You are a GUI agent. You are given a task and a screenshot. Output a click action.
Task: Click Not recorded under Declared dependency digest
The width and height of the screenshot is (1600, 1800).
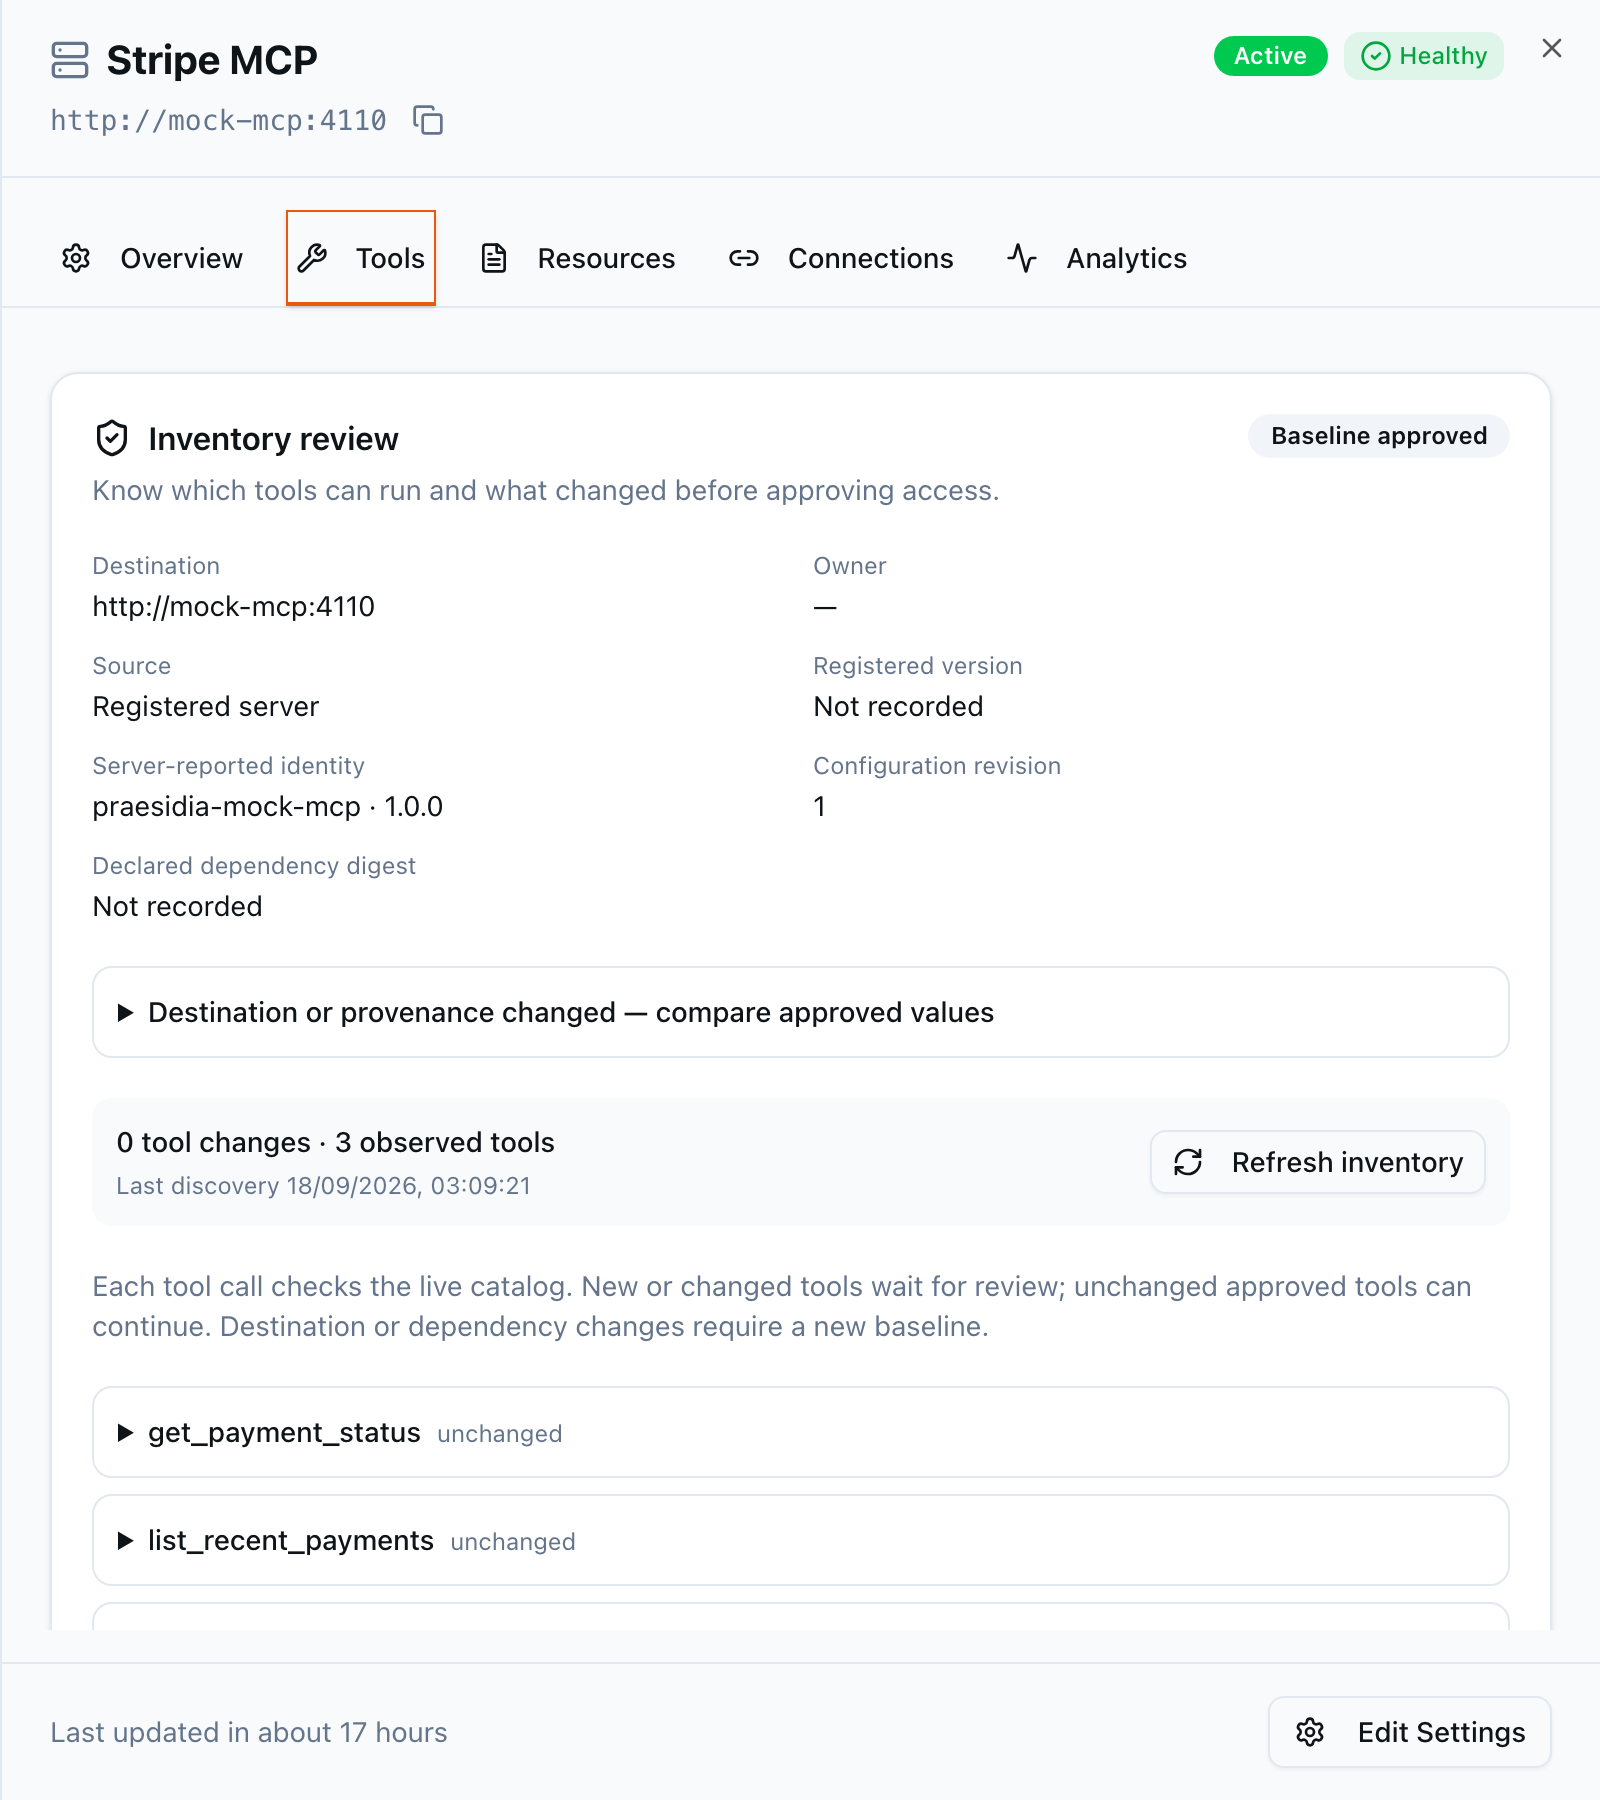point(178,906)
